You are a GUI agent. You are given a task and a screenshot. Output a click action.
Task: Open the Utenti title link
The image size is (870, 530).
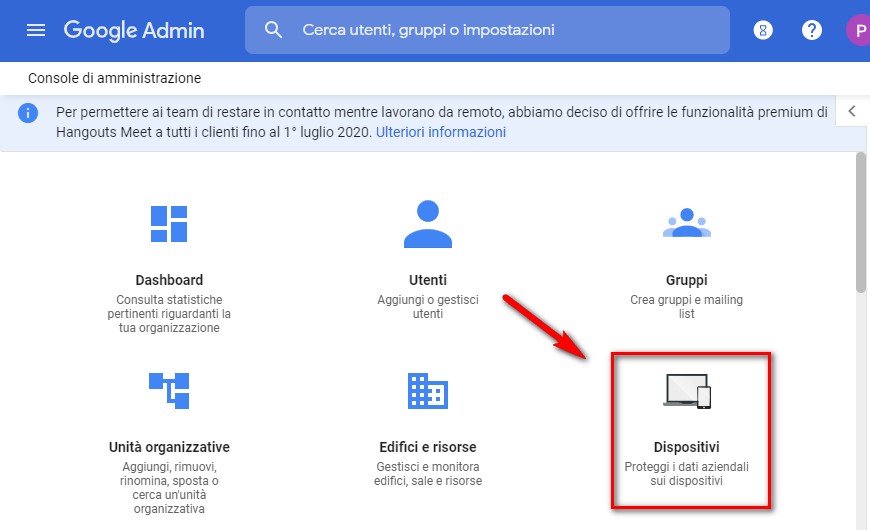click(428, 280)
